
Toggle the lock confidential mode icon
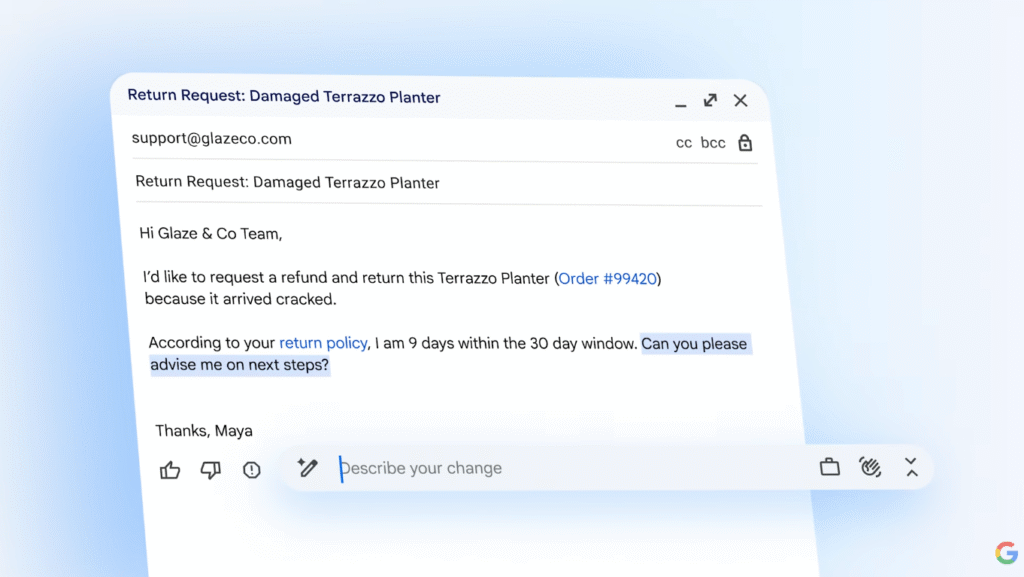(745, 143)
